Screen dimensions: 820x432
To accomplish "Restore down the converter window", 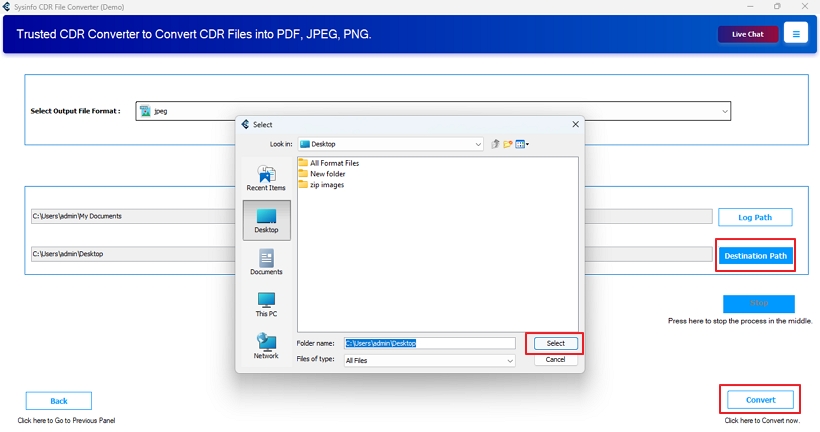I will point(777,6).
